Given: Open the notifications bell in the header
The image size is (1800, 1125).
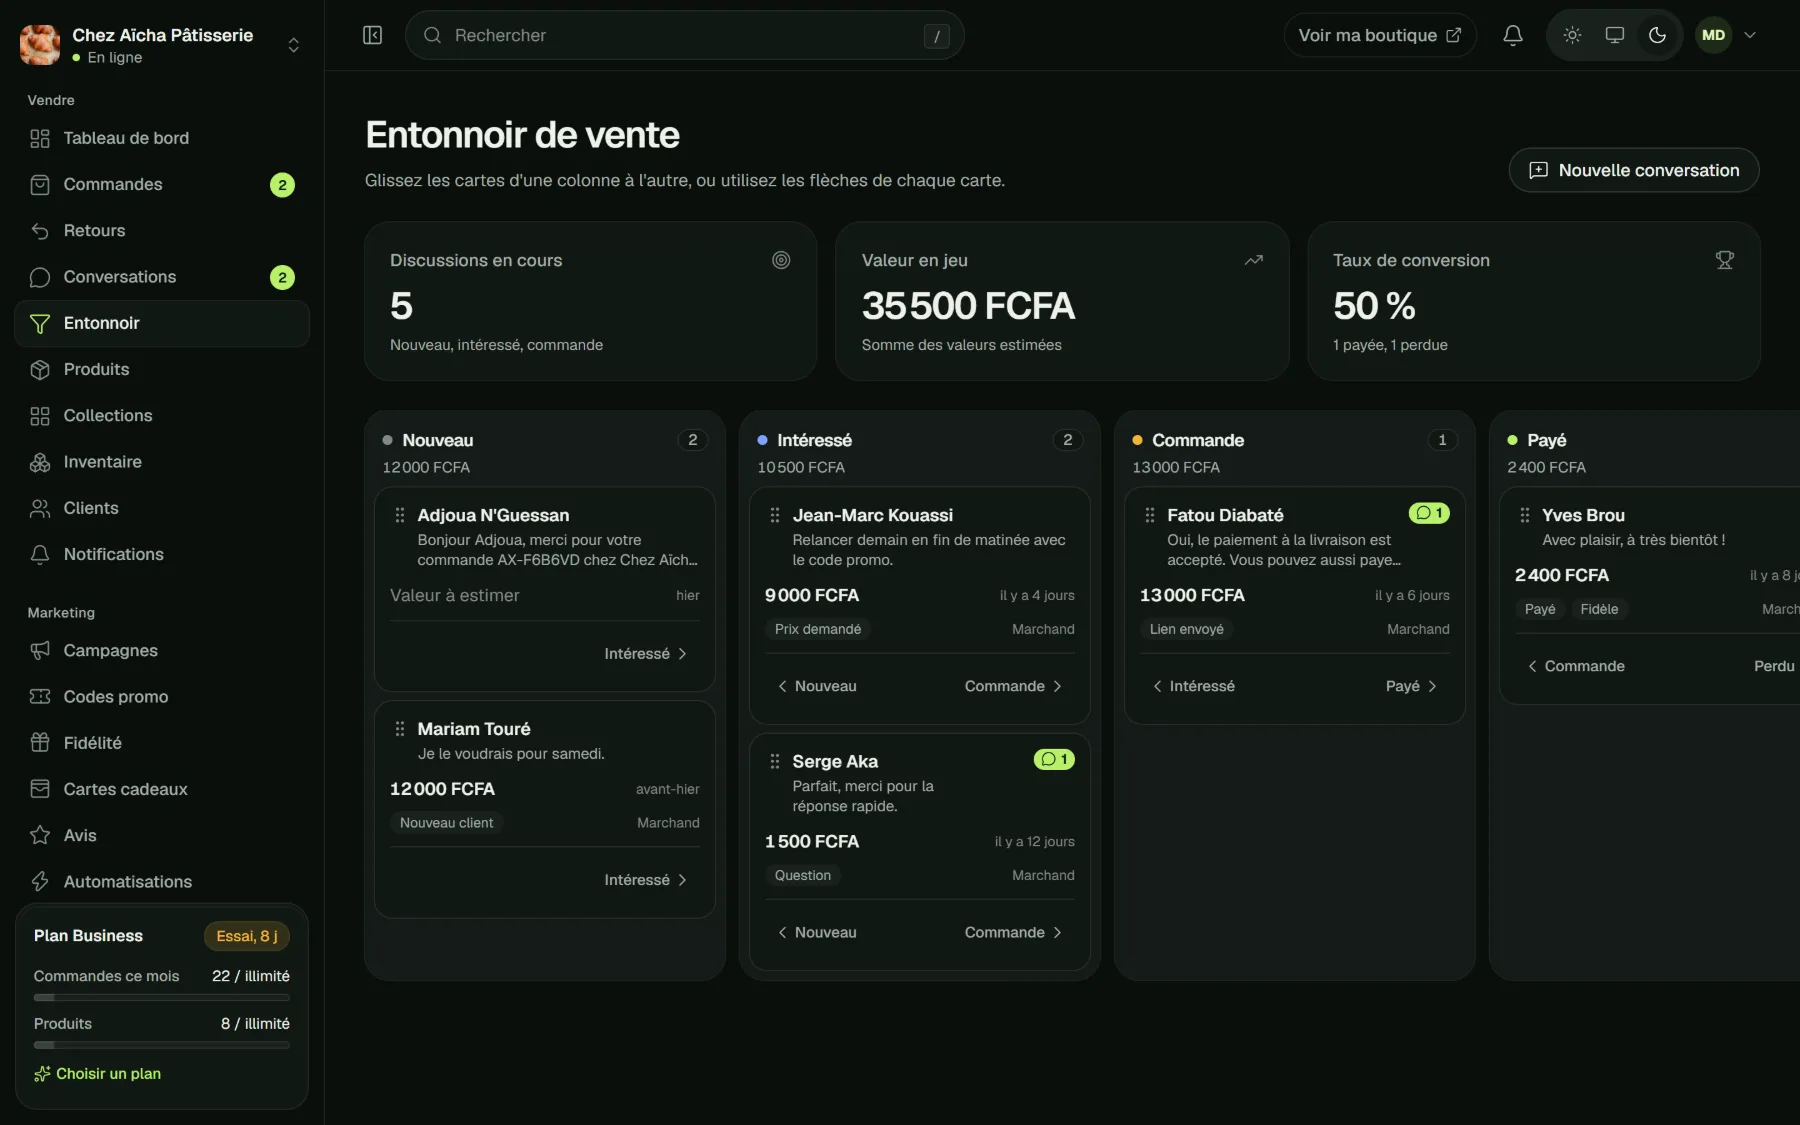Looking at the screenshot, I should pos(1513,35).
